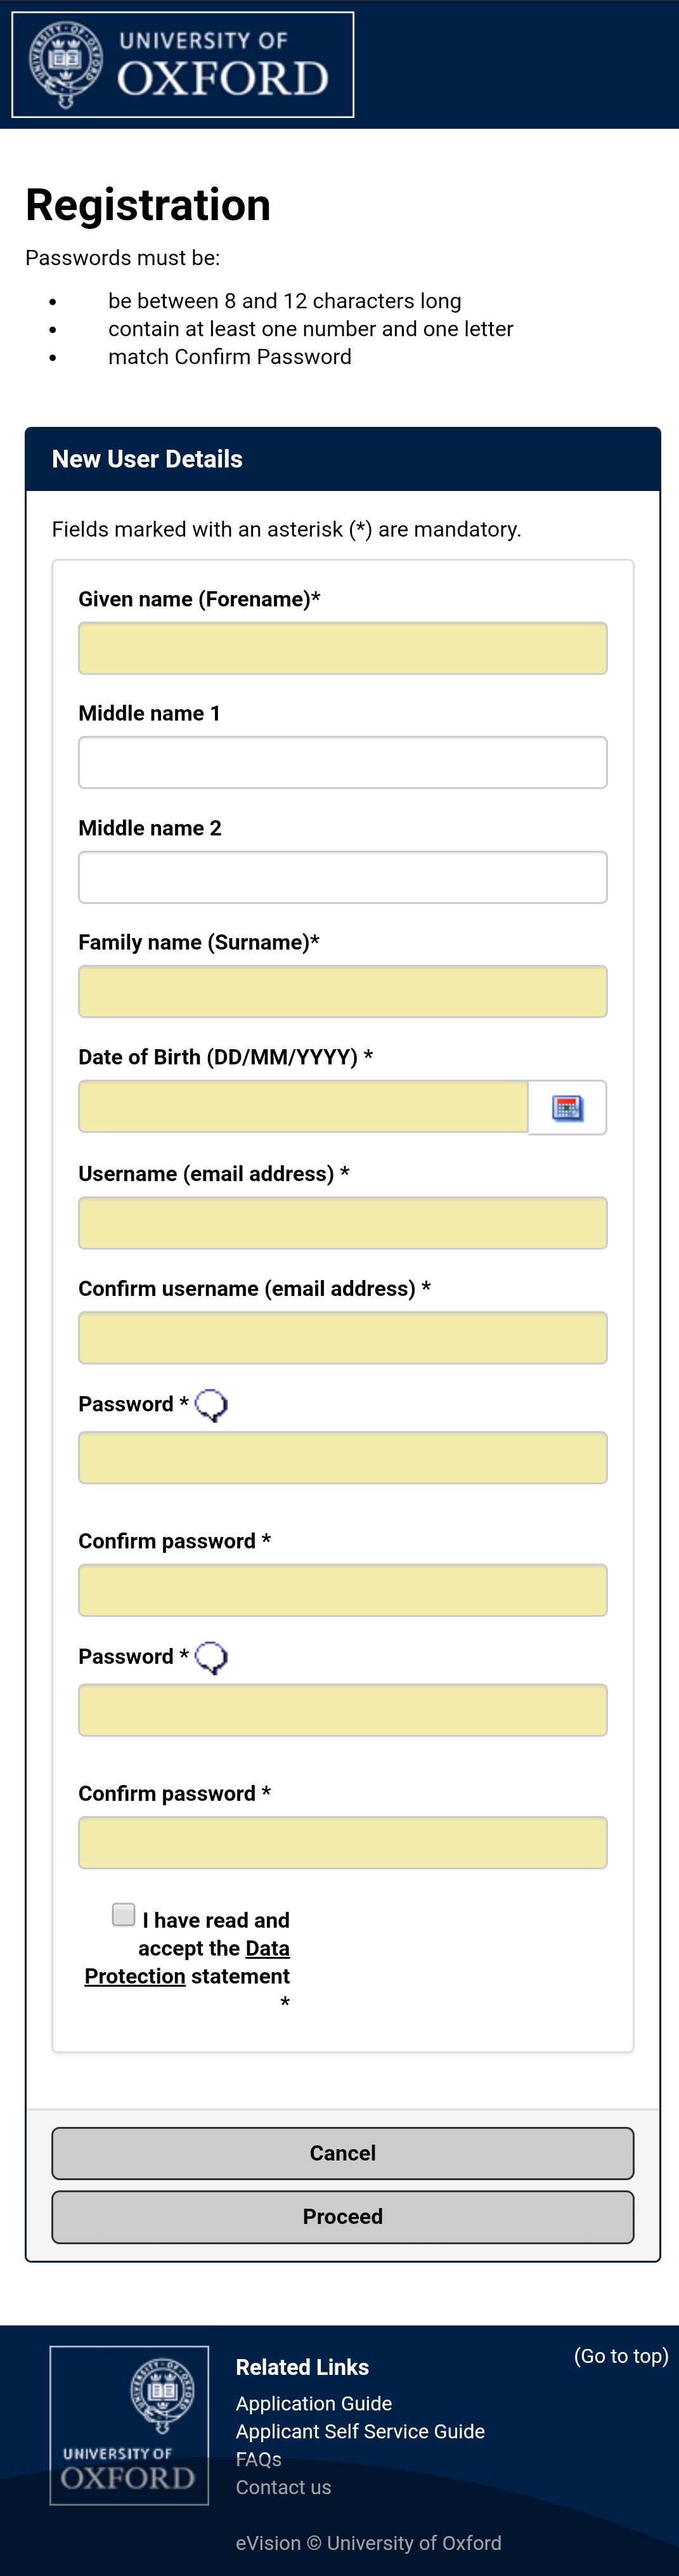
Task: Focus the Confirm username (email address) field
Action: pos(342,1338)
